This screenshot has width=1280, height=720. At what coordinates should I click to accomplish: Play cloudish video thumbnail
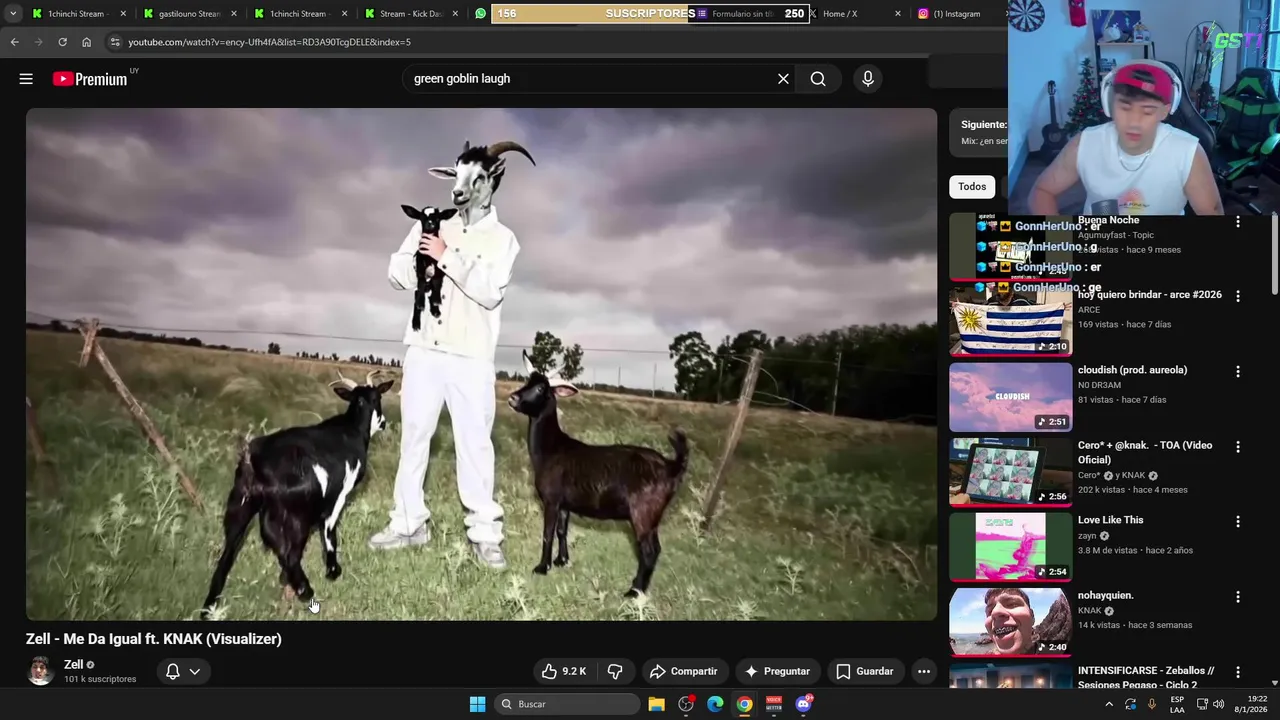1010,396
